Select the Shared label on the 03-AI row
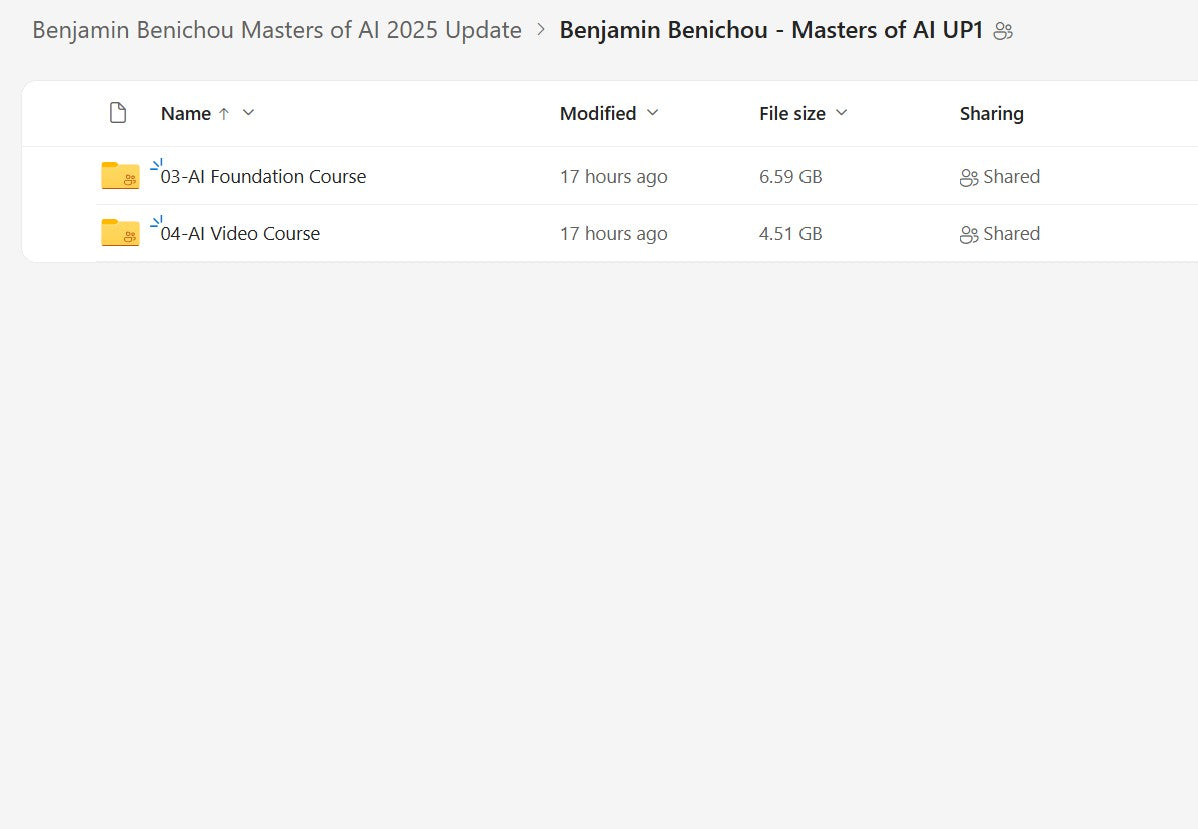Screen dimensions: 1198x829 1013,176
